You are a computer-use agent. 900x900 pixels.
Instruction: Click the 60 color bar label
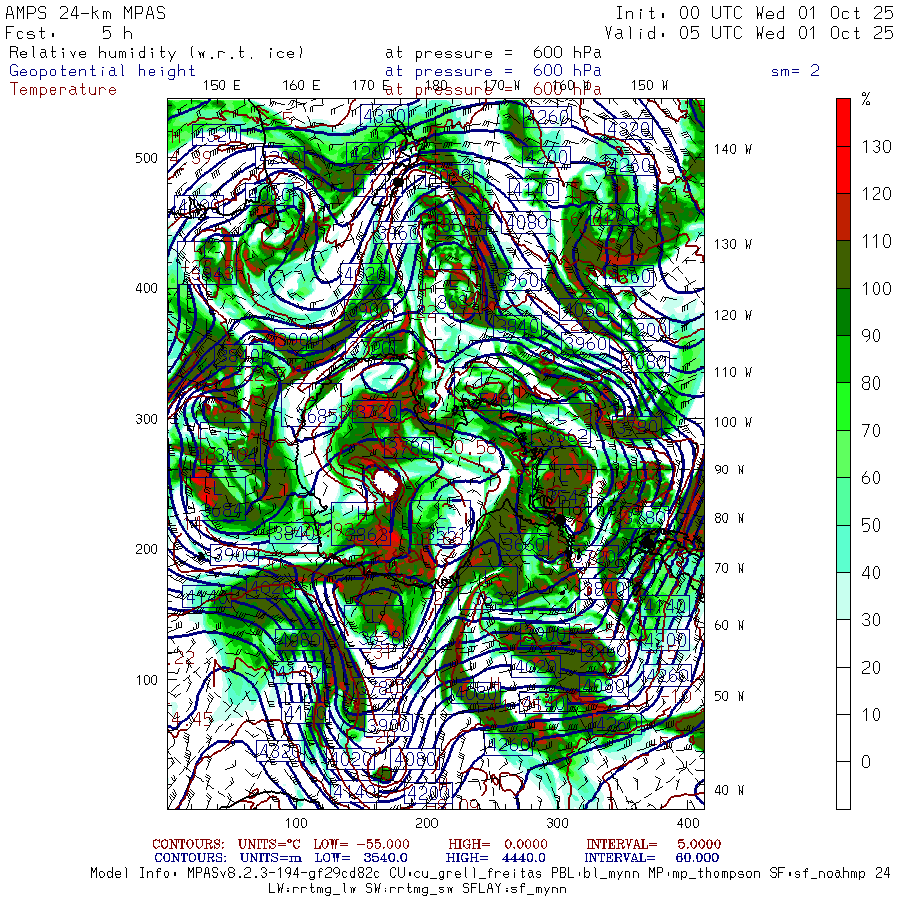tap(871, 478)
